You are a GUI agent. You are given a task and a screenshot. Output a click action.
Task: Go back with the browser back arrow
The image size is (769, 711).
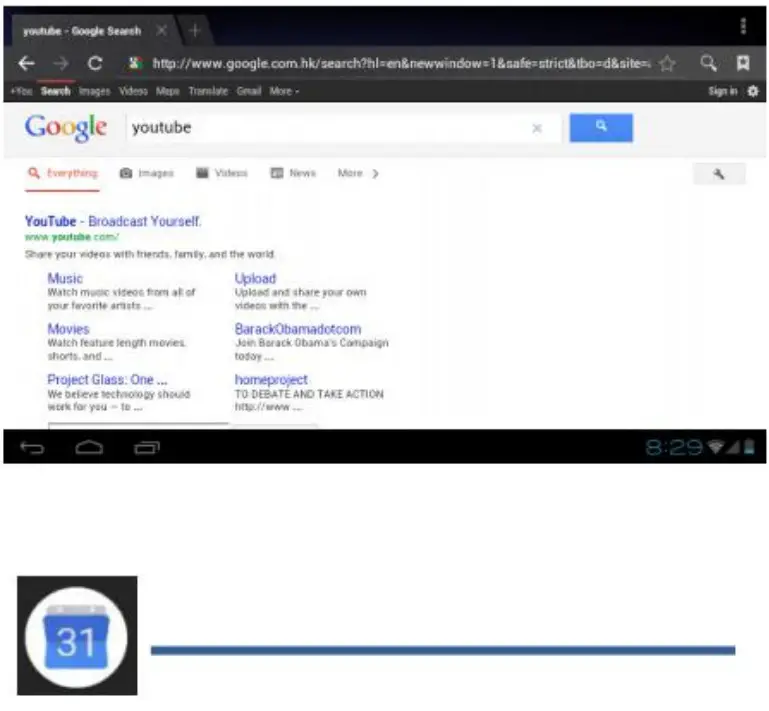point(26,63)
